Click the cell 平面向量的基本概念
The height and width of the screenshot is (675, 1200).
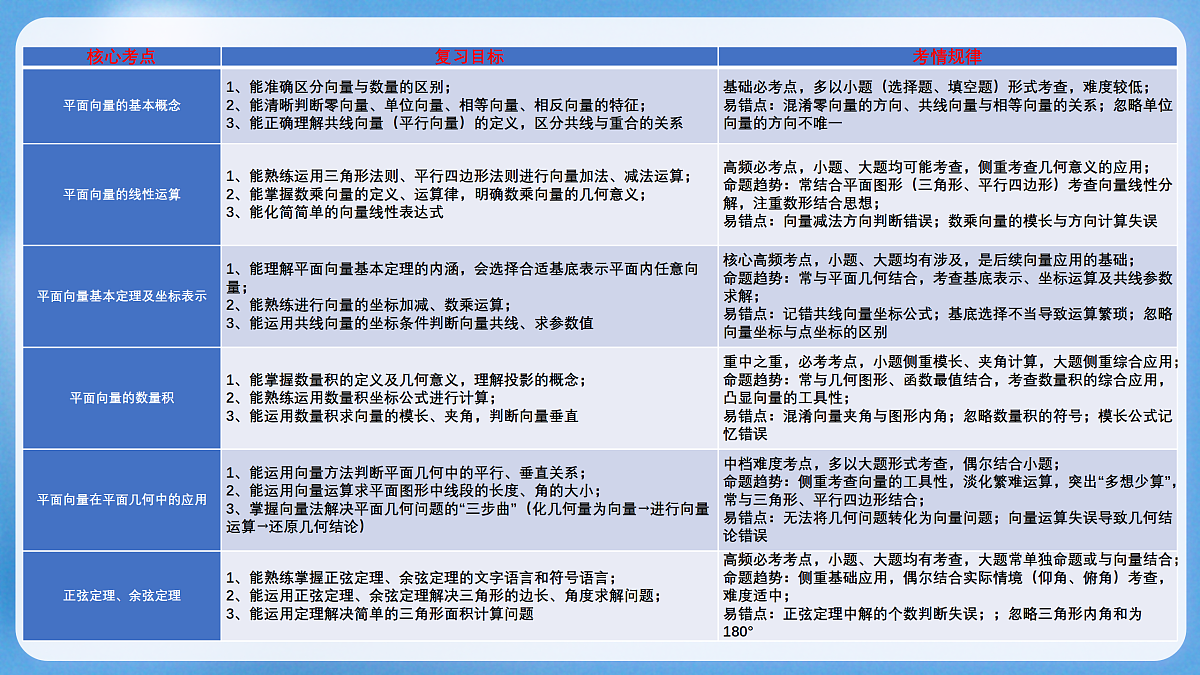(122, 105)
